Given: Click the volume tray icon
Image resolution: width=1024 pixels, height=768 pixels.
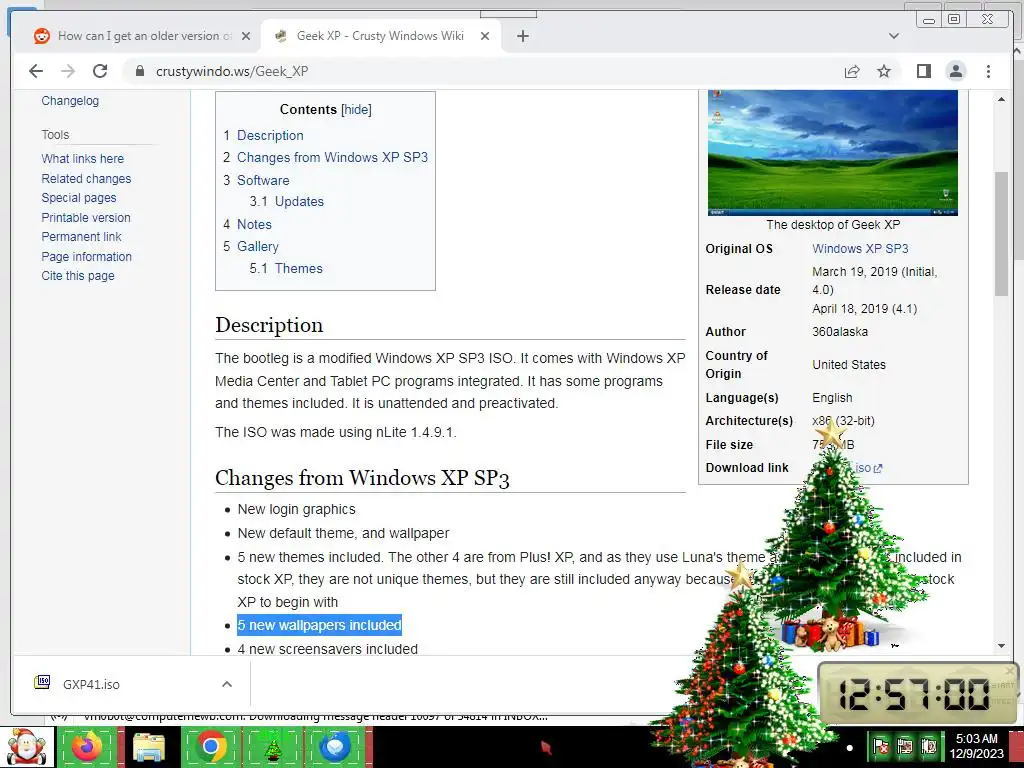Looking at the screenshot, I should point(929,746).
